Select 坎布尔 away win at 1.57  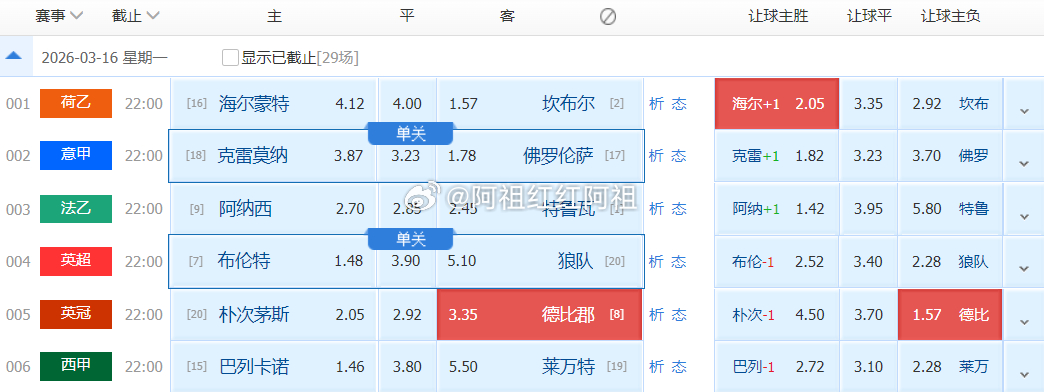click(x=539, y=104)
